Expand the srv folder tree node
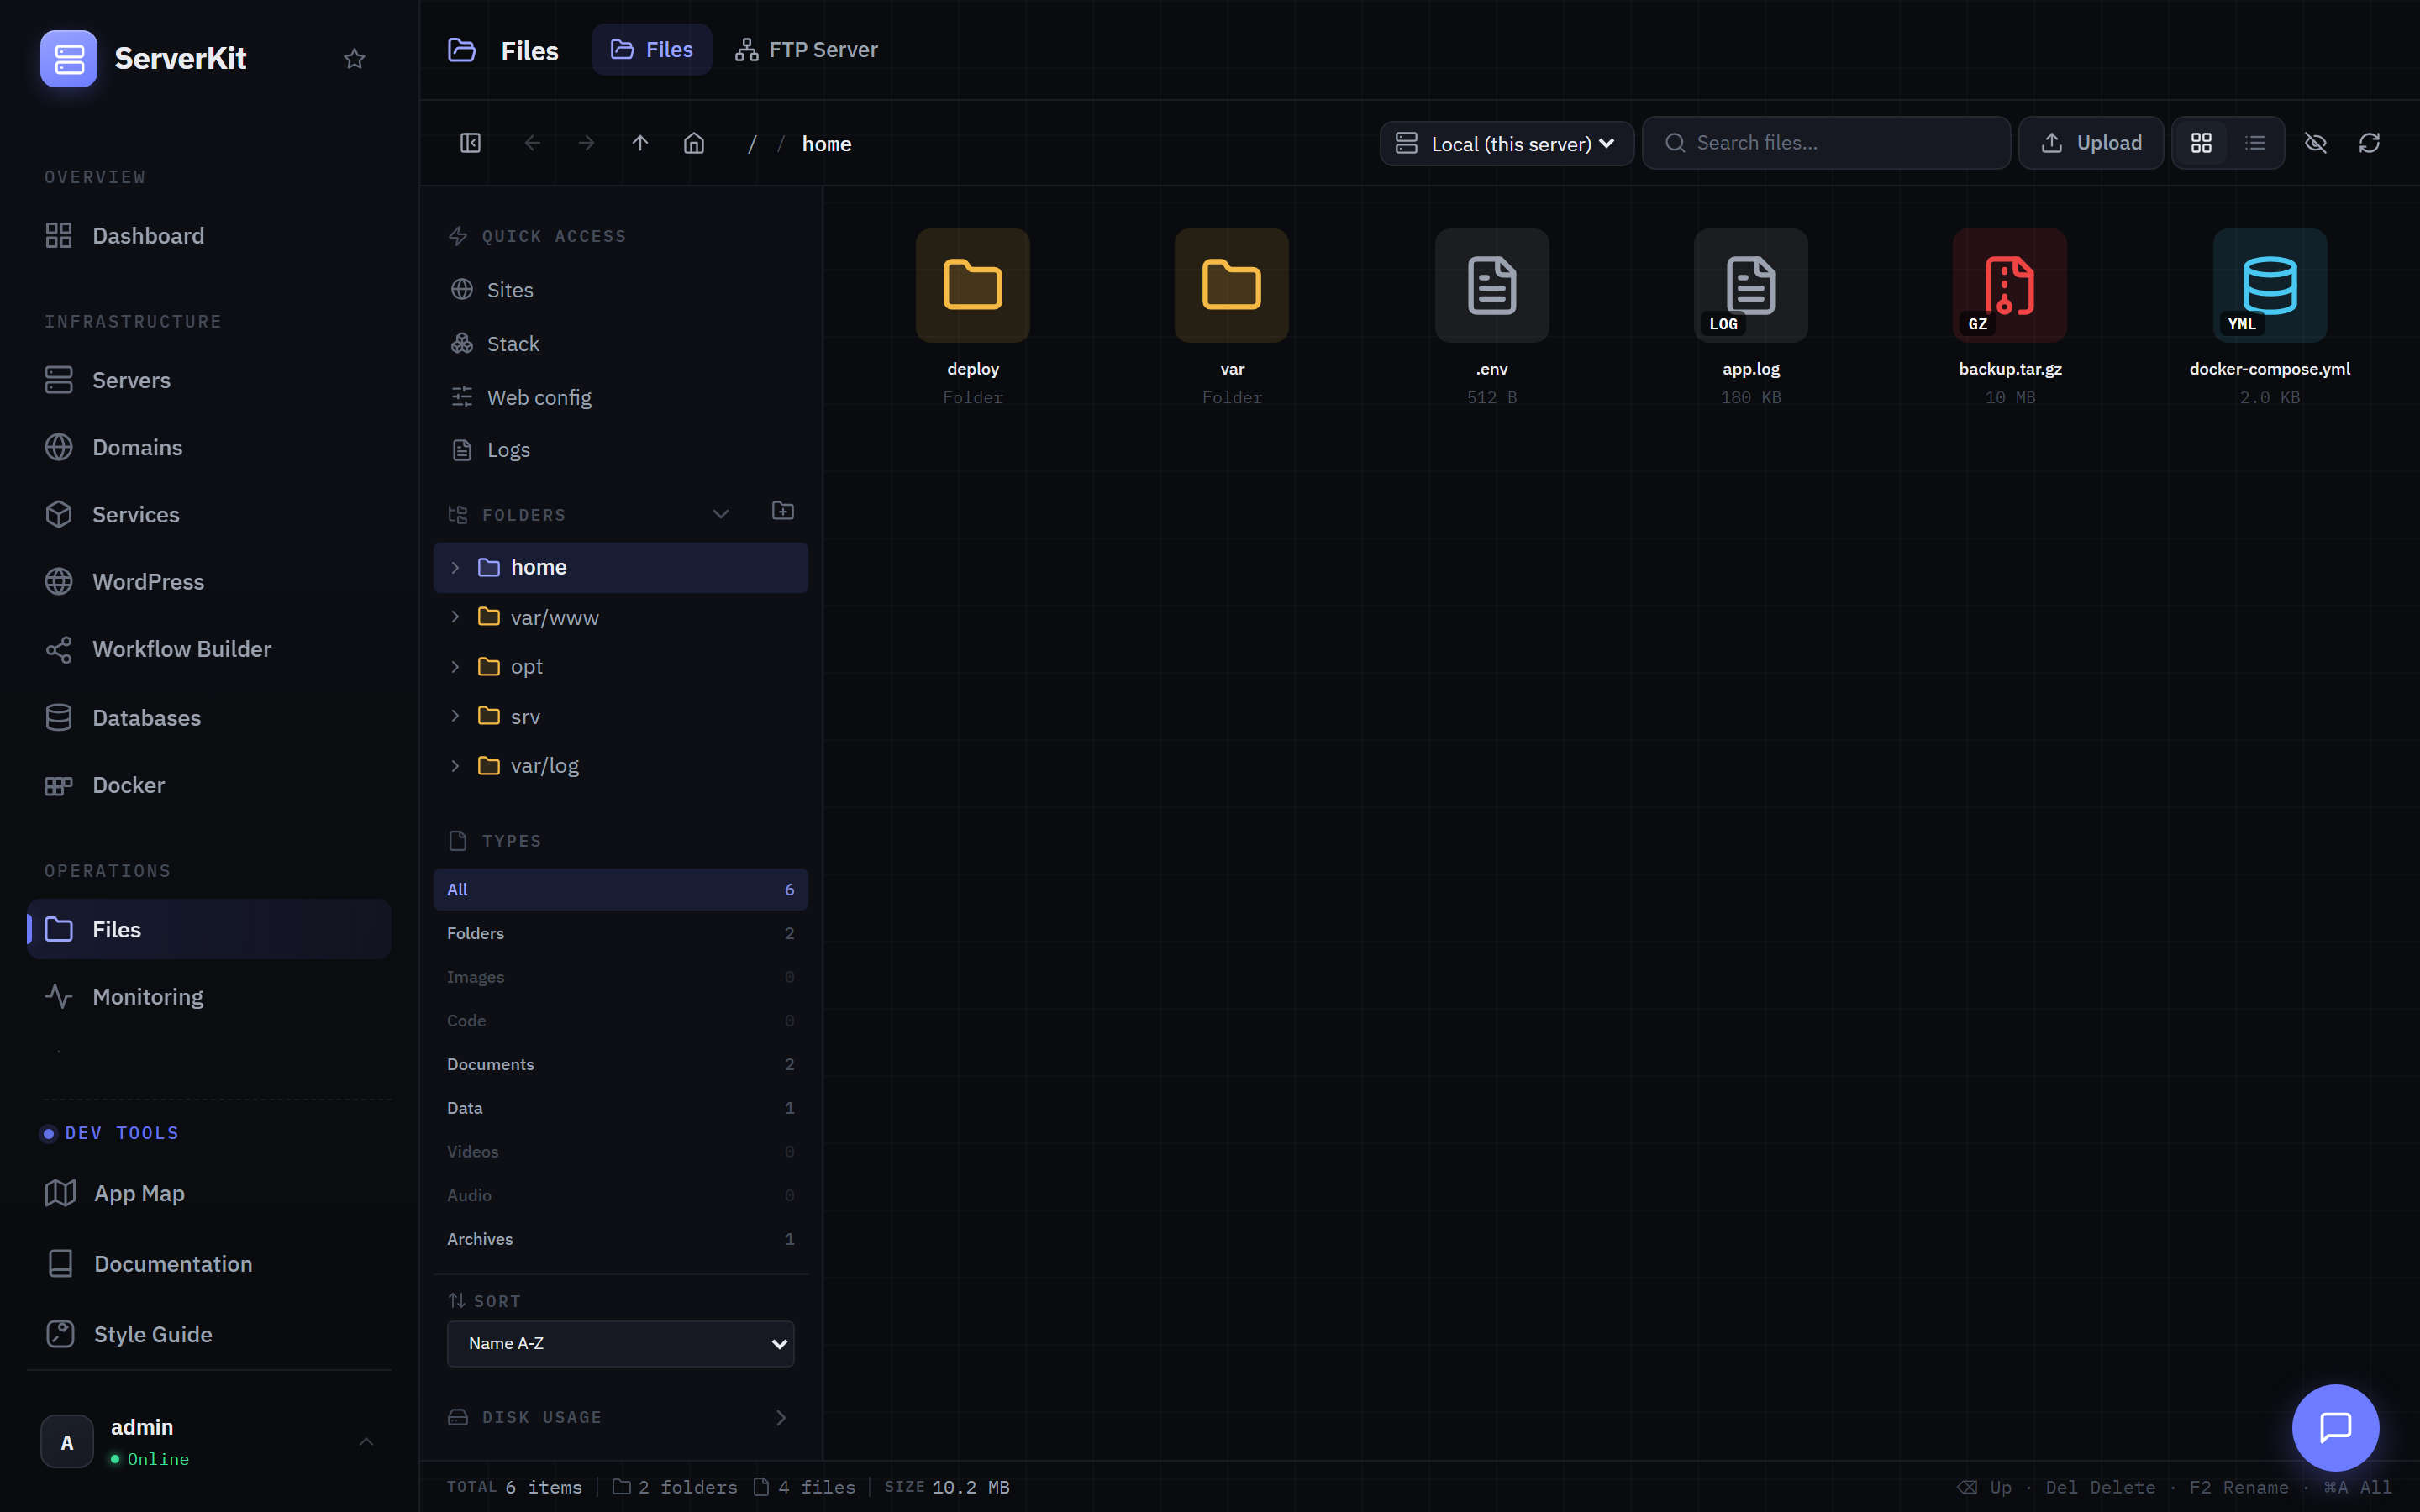Screen dimensions: 2420x1512 [455, 716]
